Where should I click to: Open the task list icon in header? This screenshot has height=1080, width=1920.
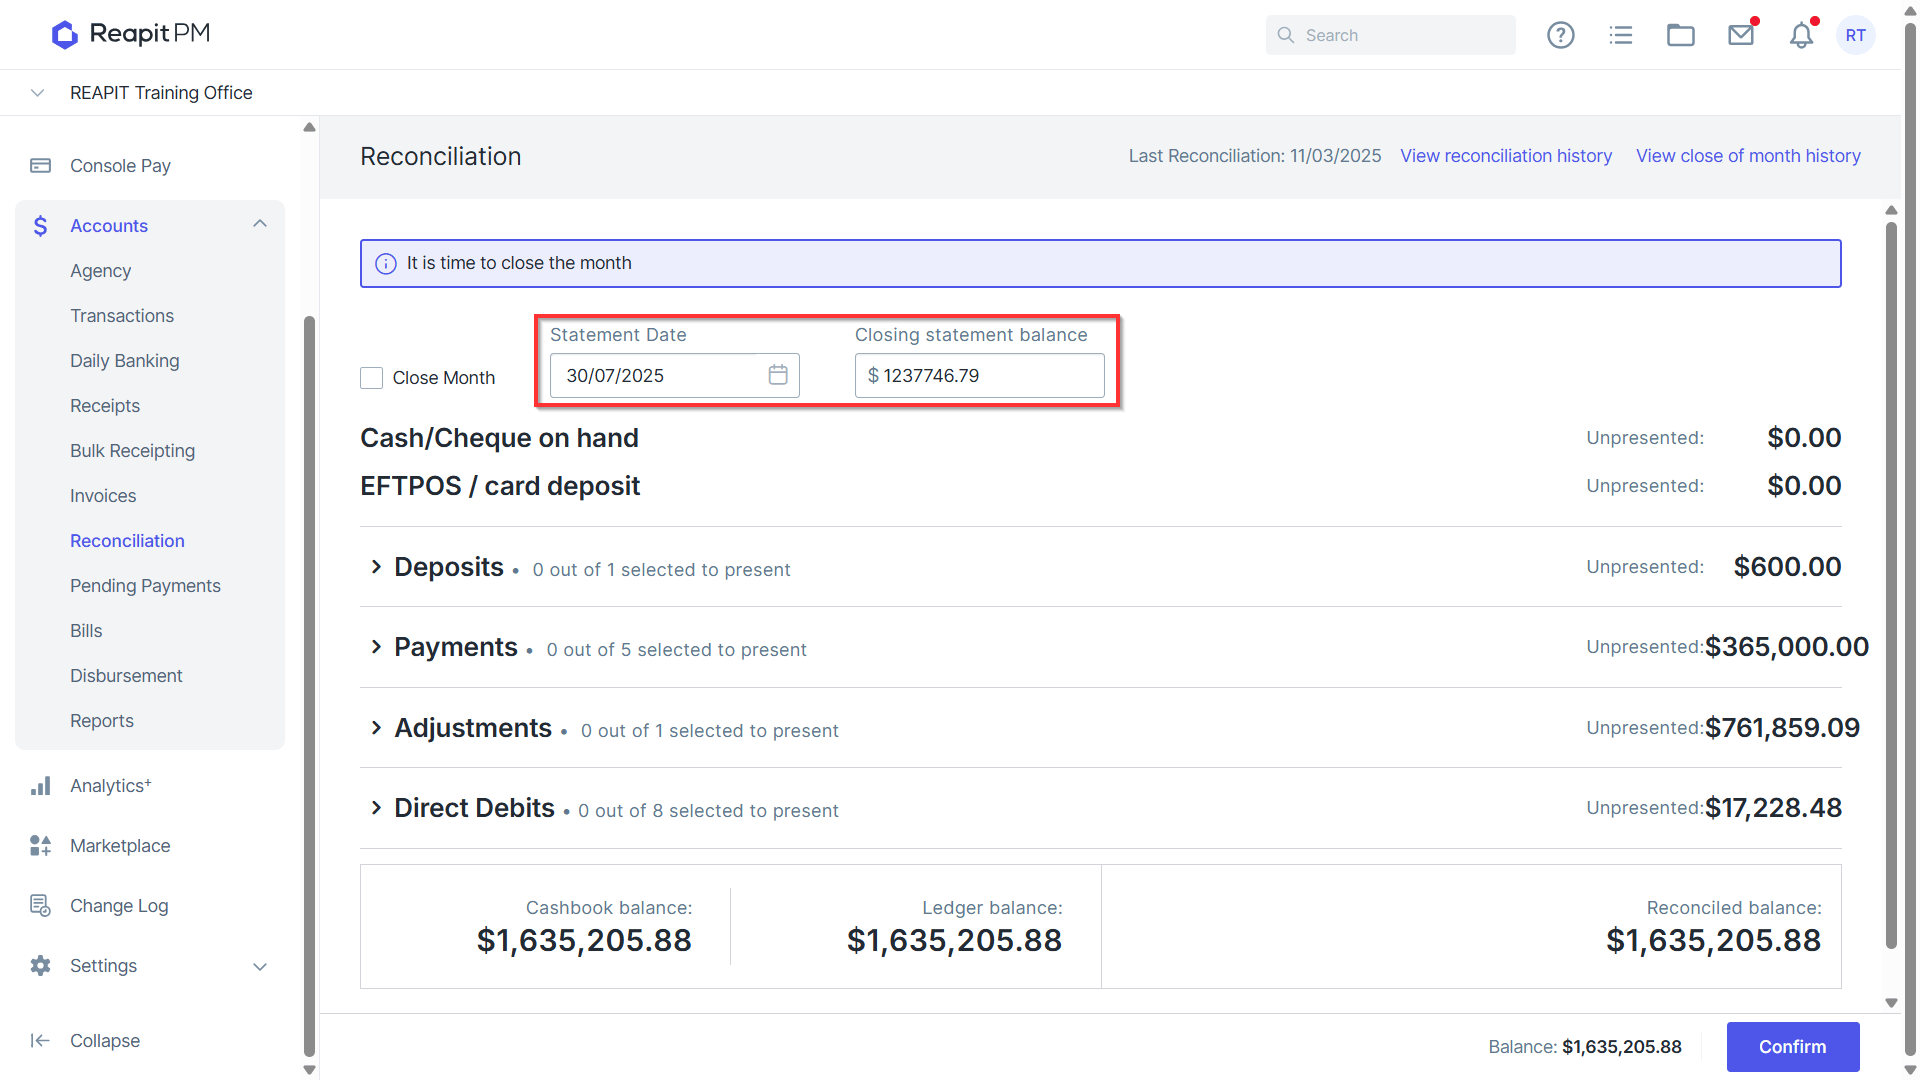point(1620,35)
